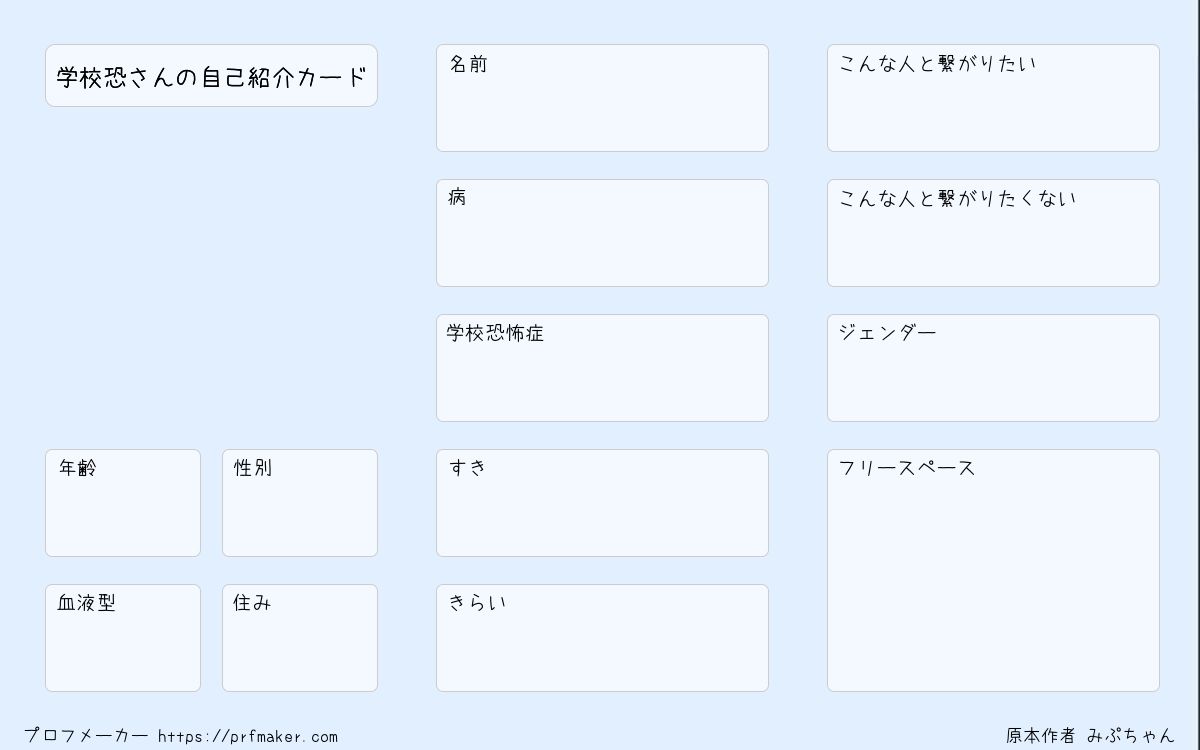Screen dimensions: 1200x750
Task: Select the すき likes box
Action: tap(602, 503)
